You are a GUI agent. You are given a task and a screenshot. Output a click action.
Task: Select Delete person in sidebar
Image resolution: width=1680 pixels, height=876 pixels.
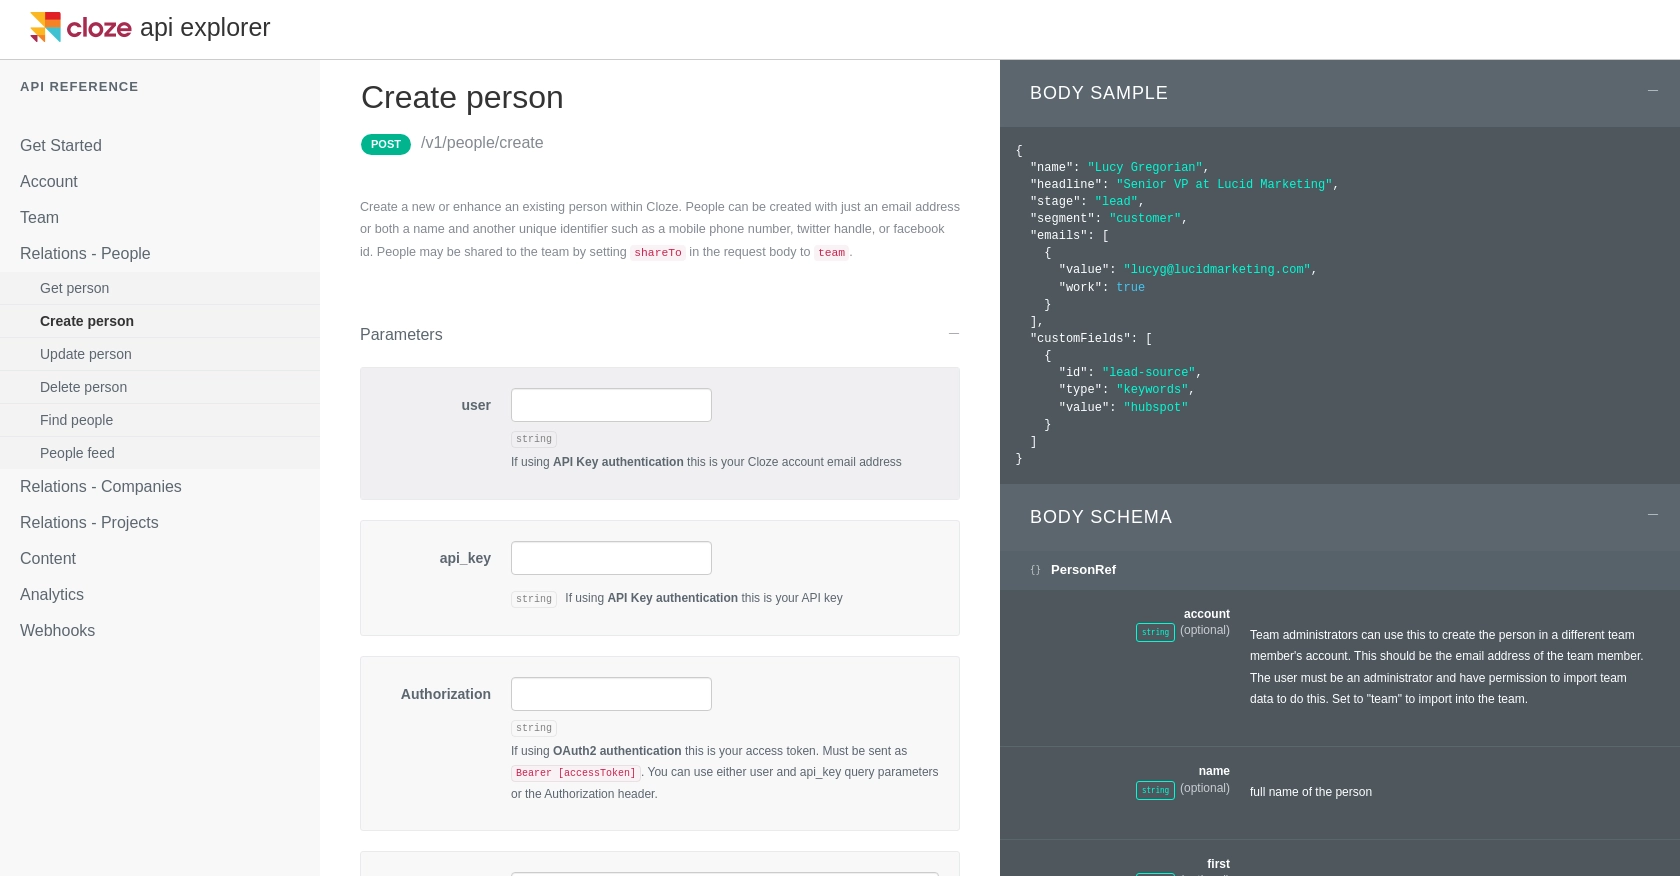click(x=160, y=387)
